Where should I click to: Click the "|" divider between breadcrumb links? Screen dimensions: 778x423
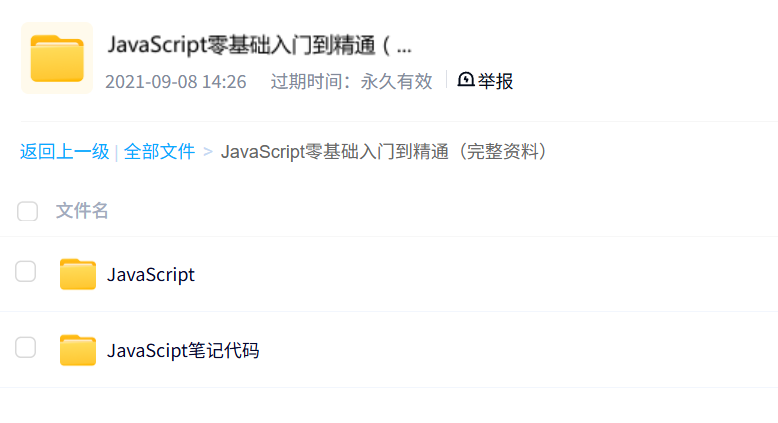(117, 153)
